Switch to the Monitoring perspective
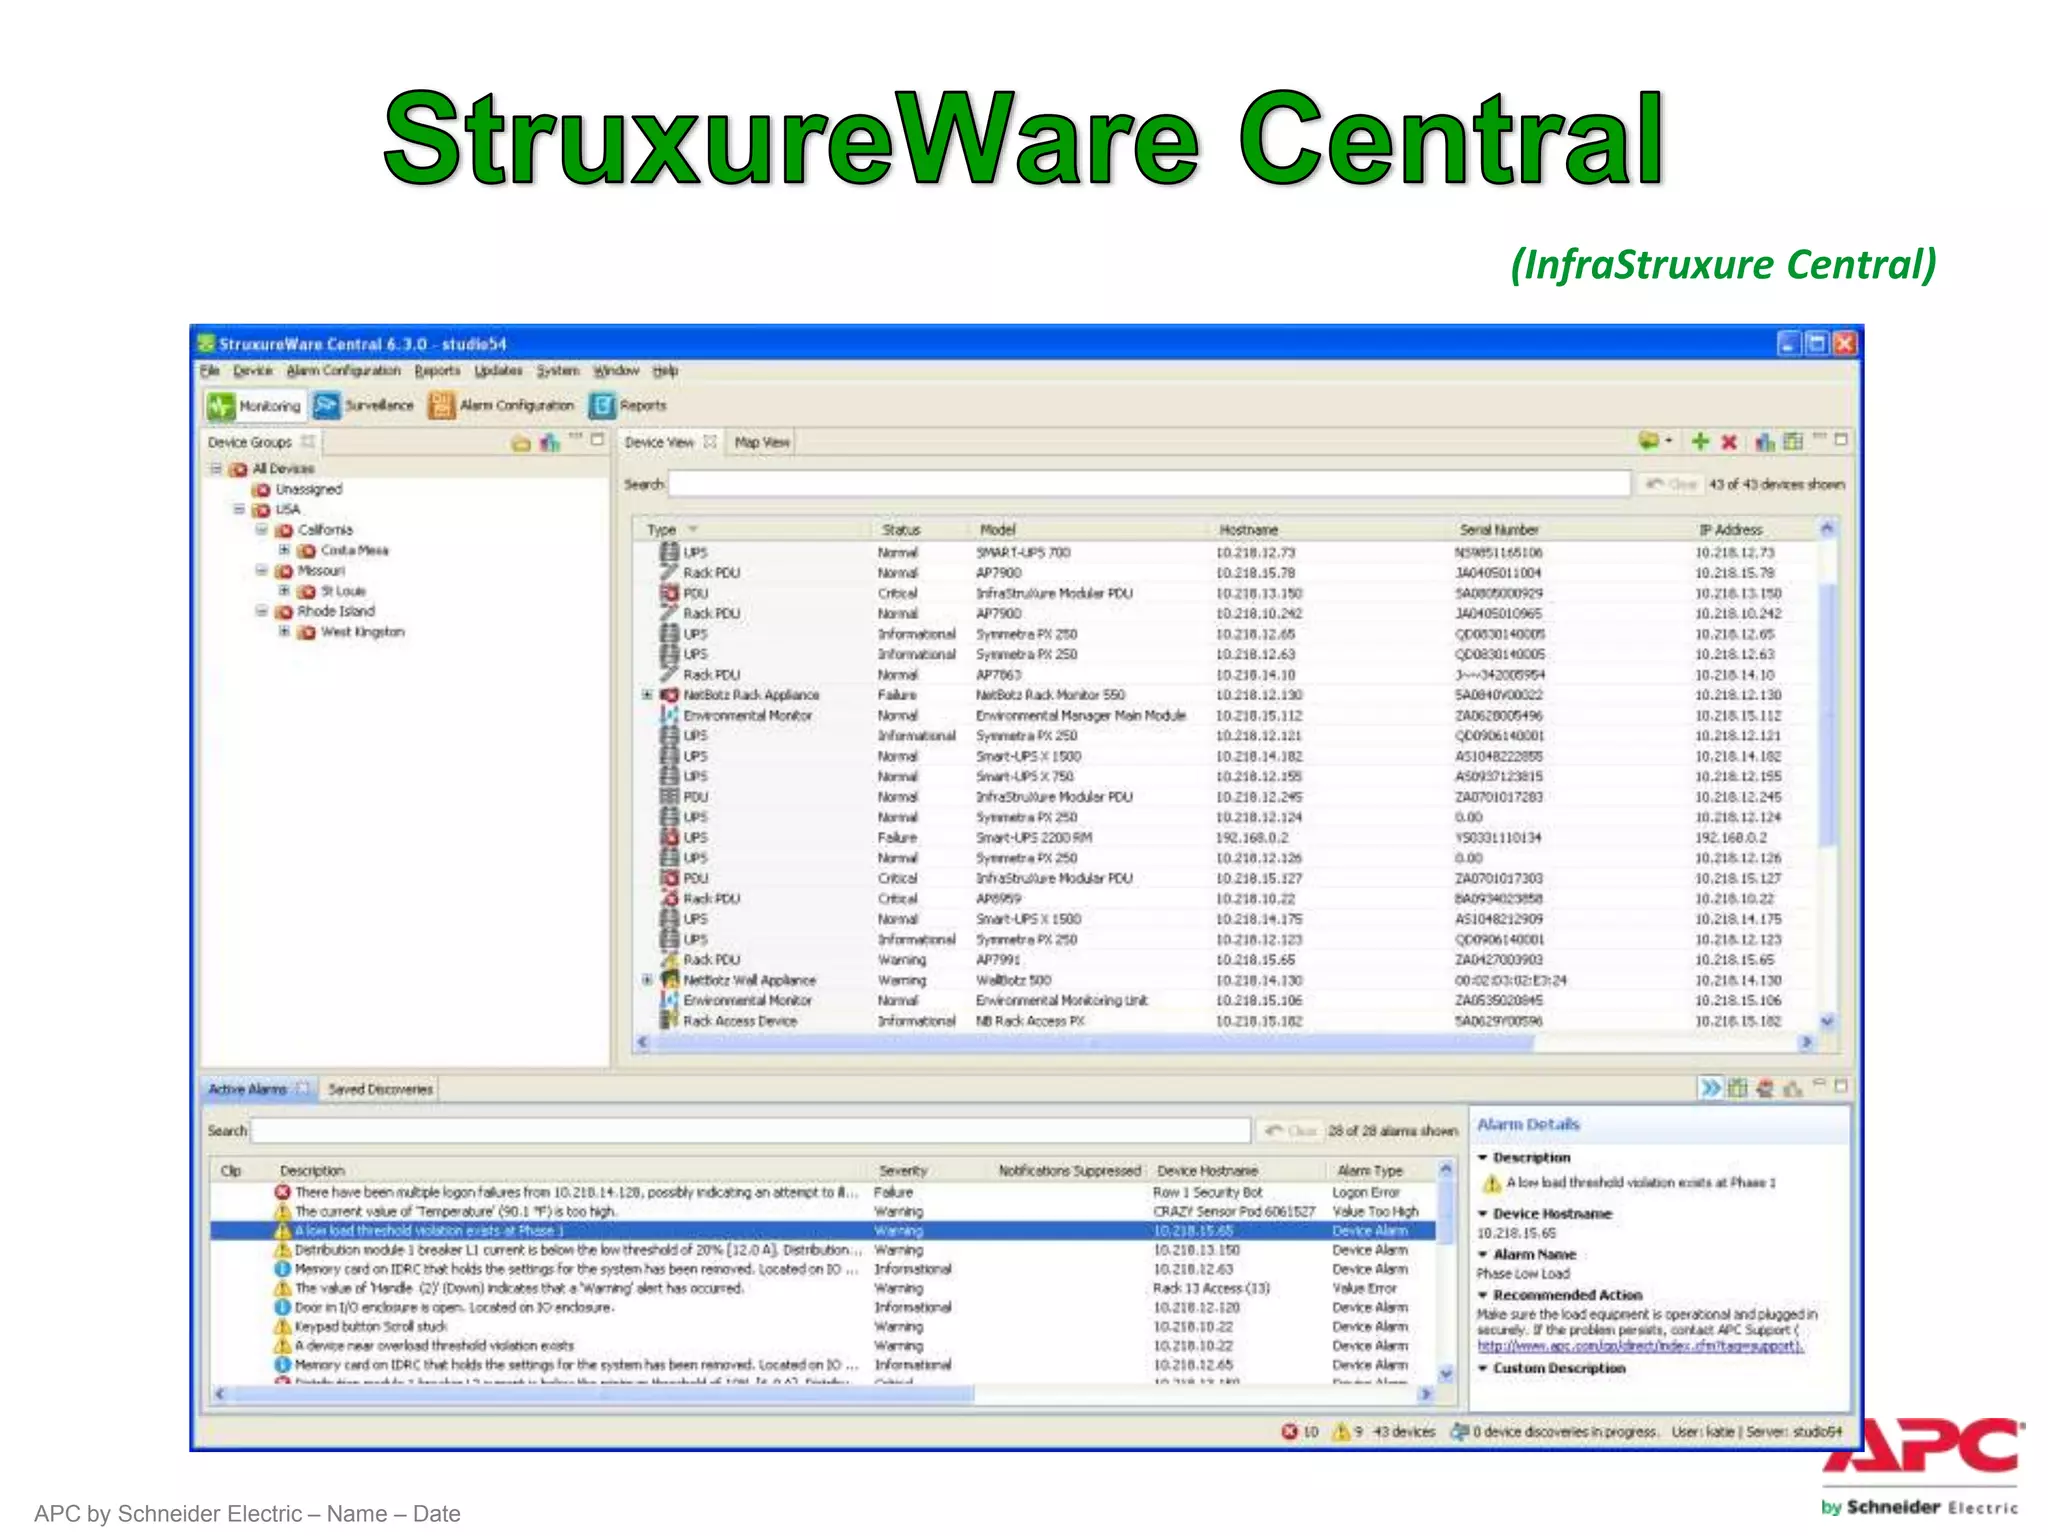Image resolution: width=2048 pixels, height=1536 pixels. (254, 406)
